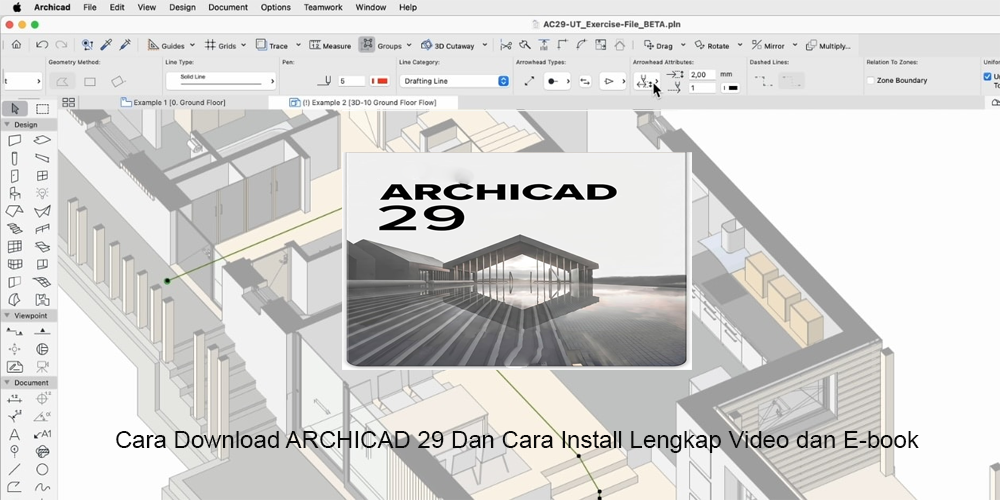Select the Section tool
1000x500 pixels.
tap(15, 332)
